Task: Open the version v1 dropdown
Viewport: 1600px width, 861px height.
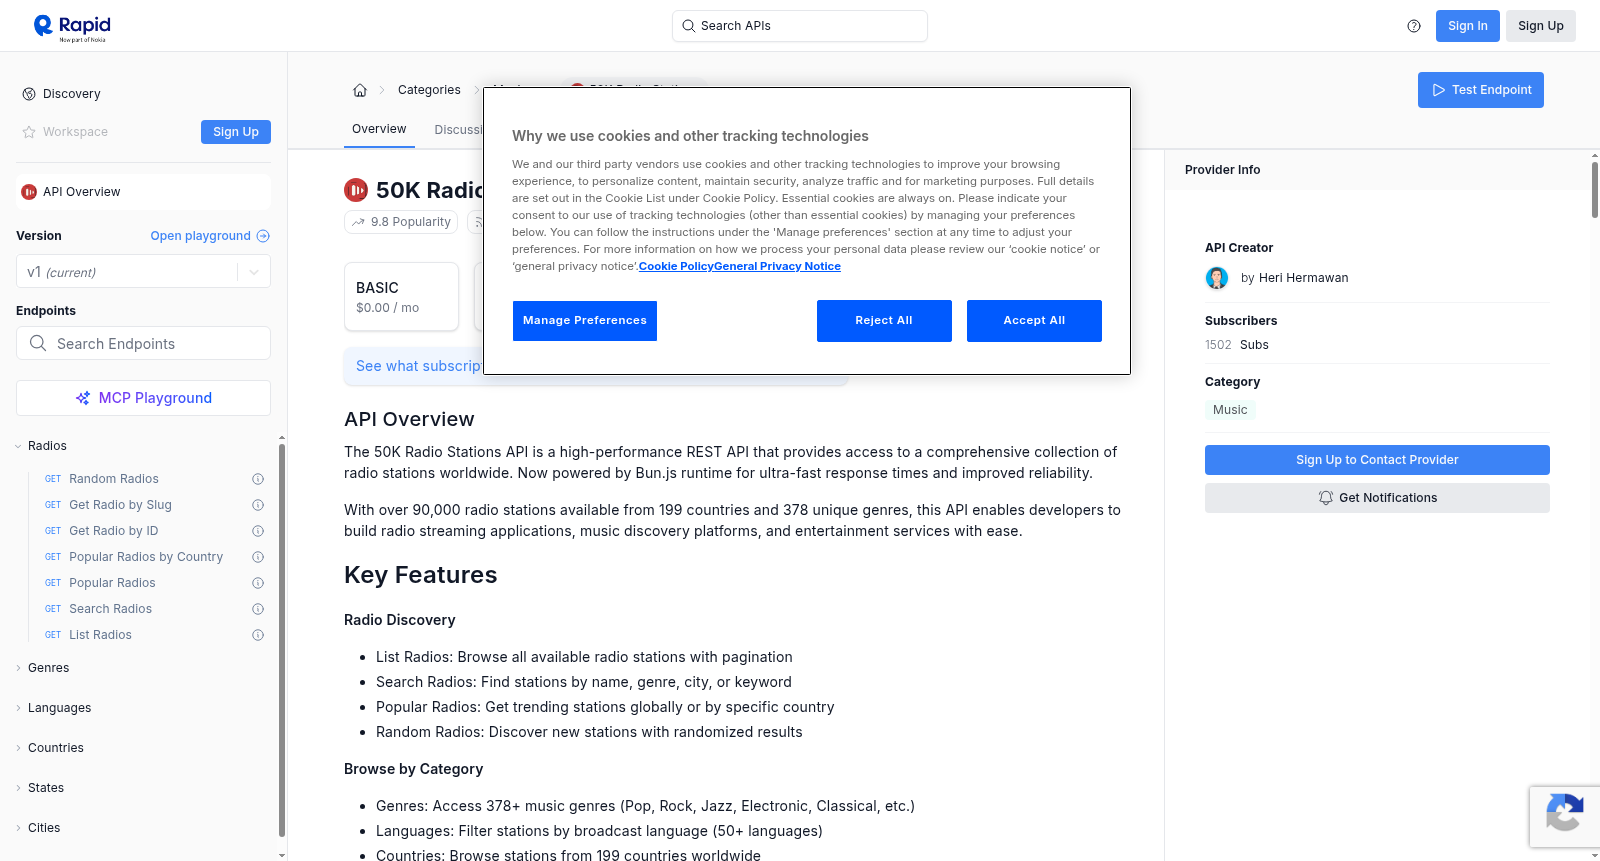Action: 143,272
